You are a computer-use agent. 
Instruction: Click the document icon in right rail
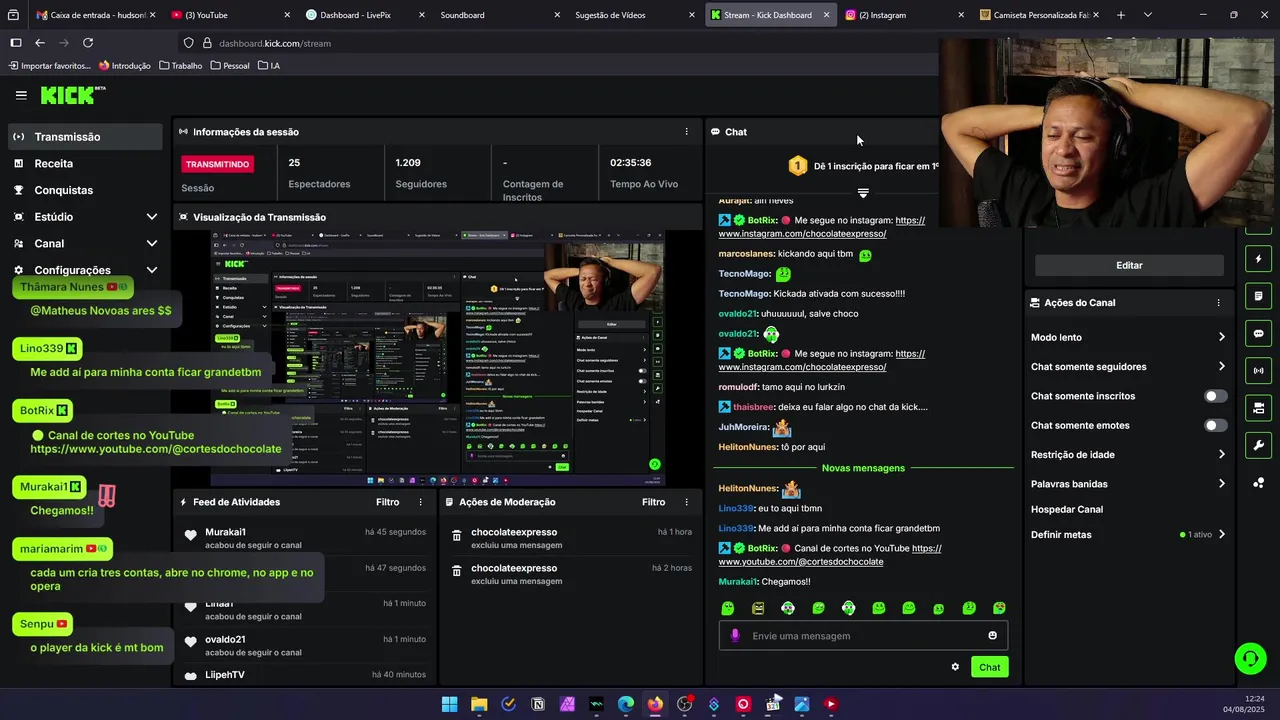pos(1259,296)
